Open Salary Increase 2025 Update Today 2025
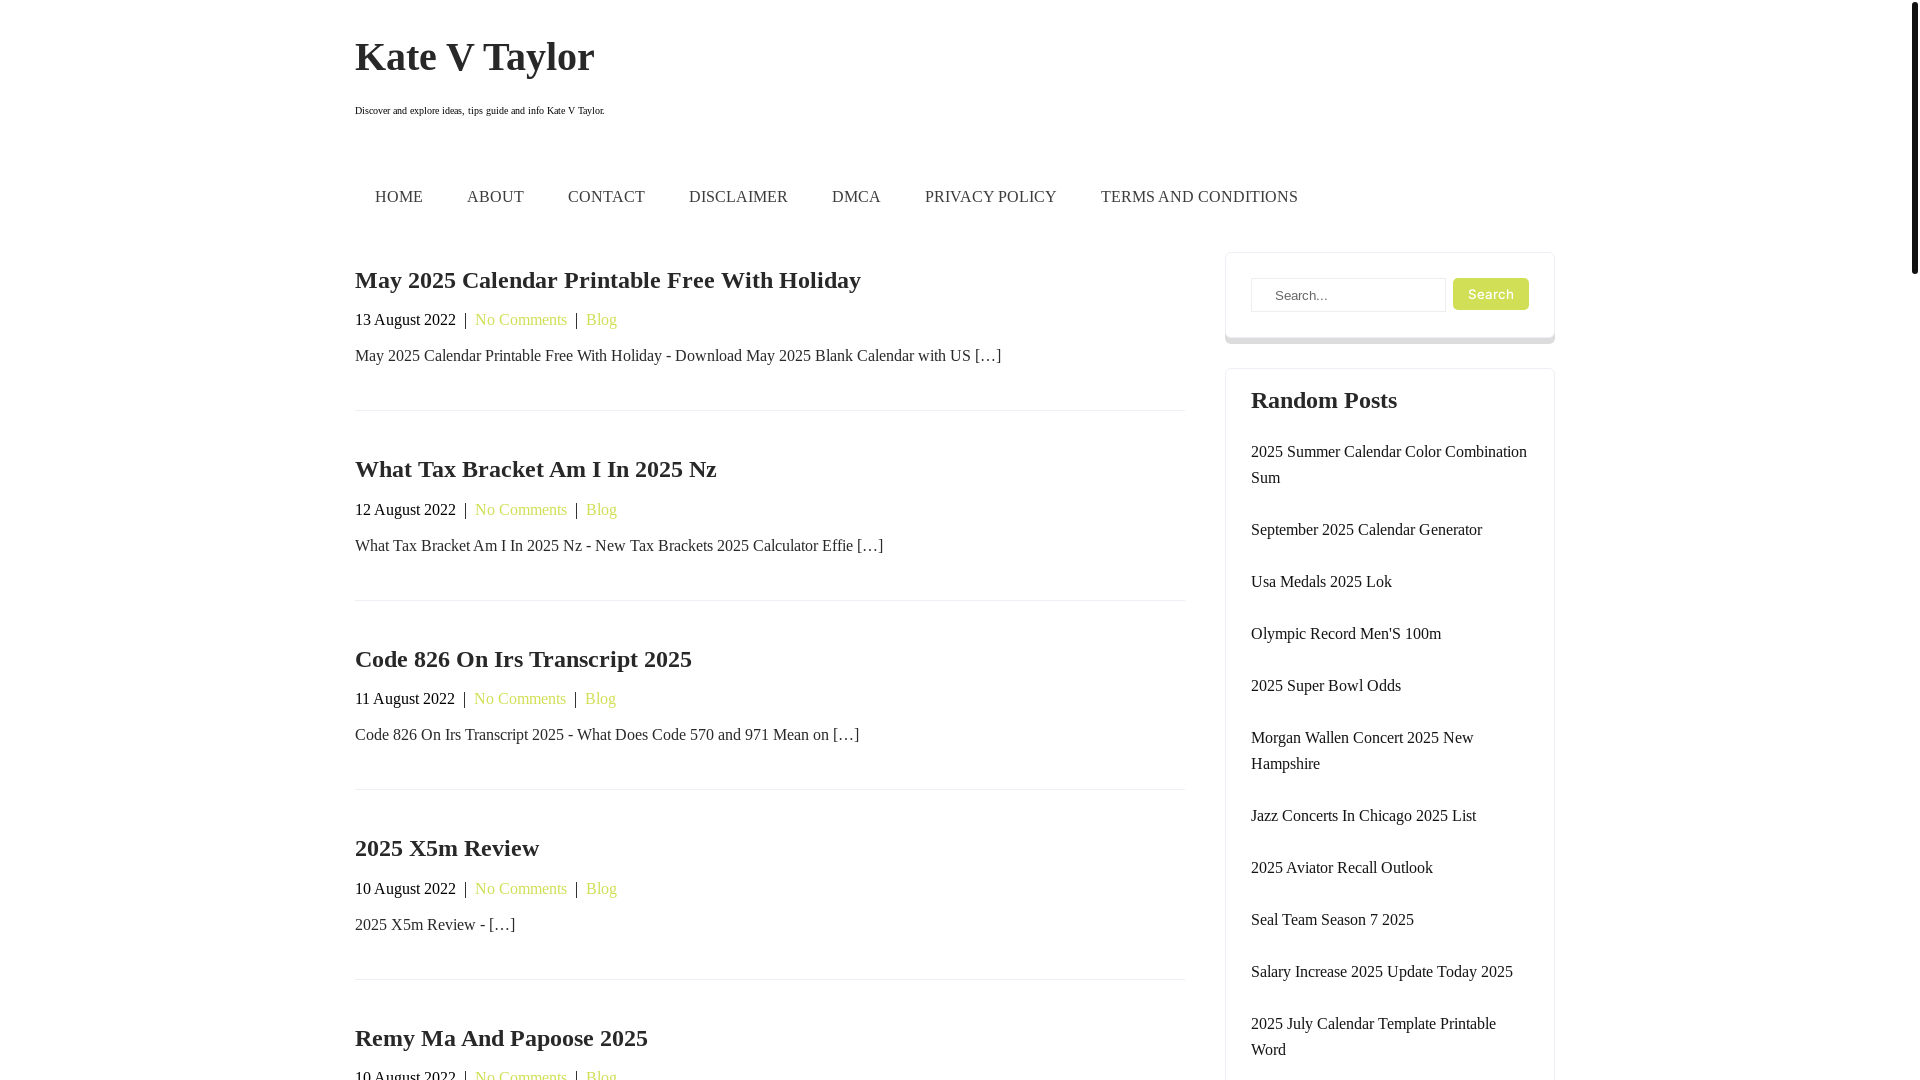This screenshot has height=1080, width=1920. [x=1382, y=972]
